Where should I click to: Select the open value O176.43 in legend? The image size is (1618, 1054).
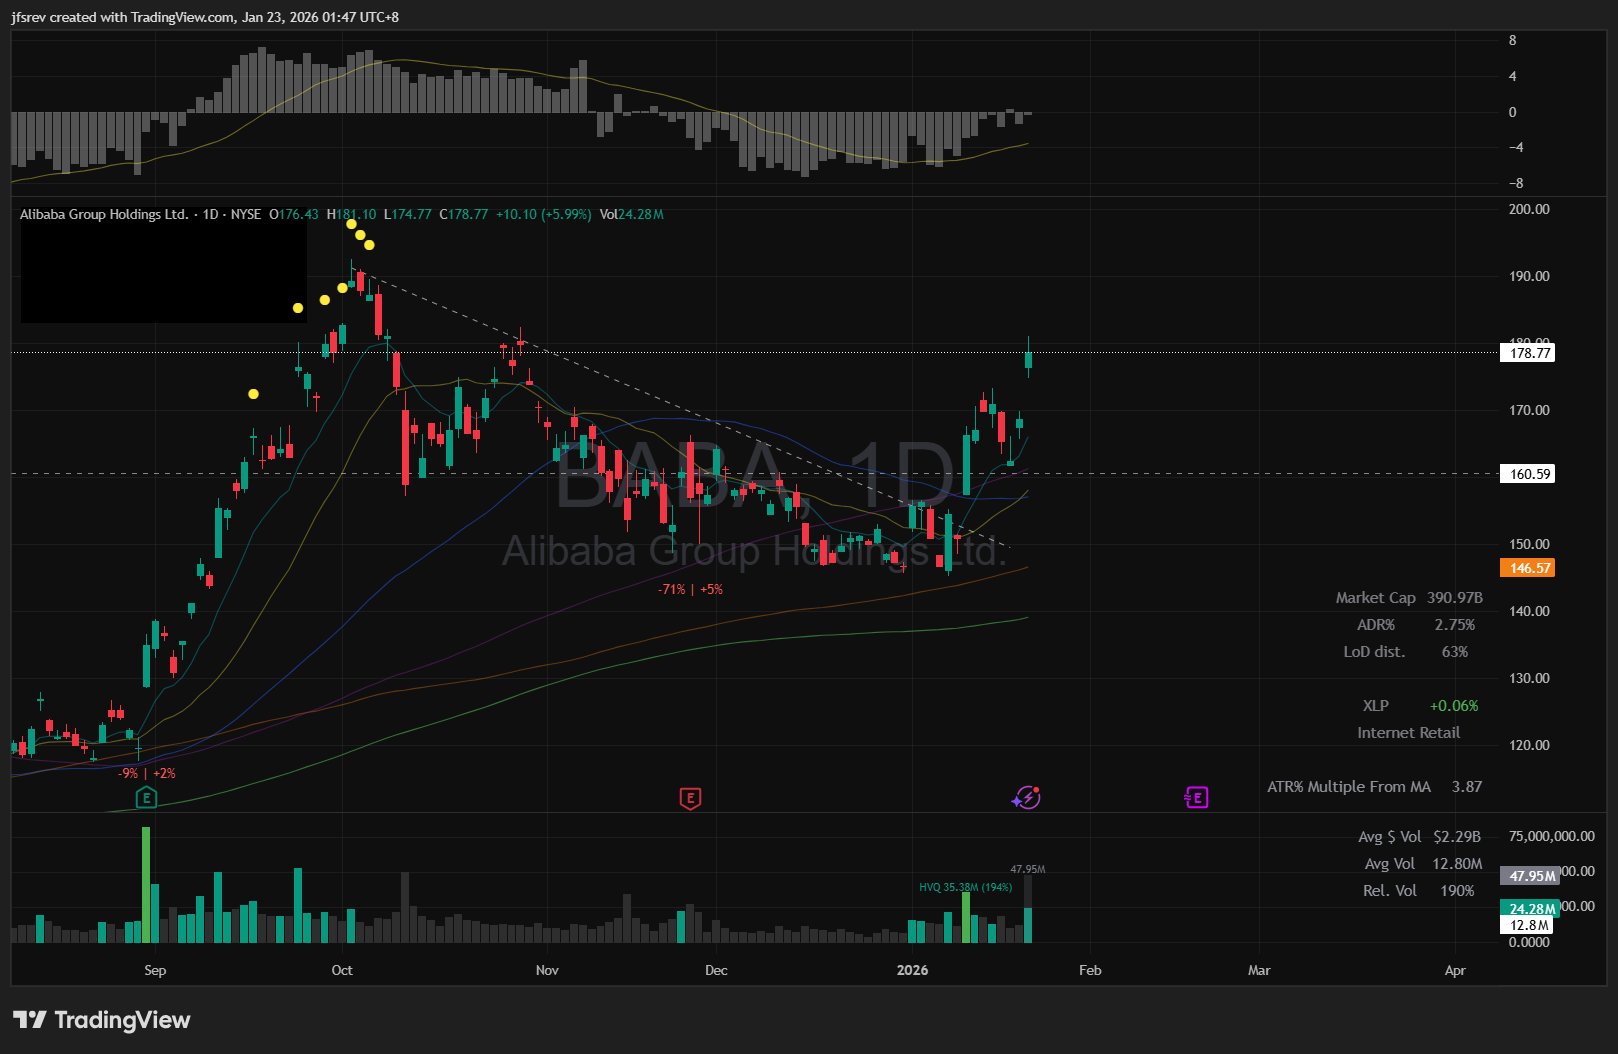[294, 214]
